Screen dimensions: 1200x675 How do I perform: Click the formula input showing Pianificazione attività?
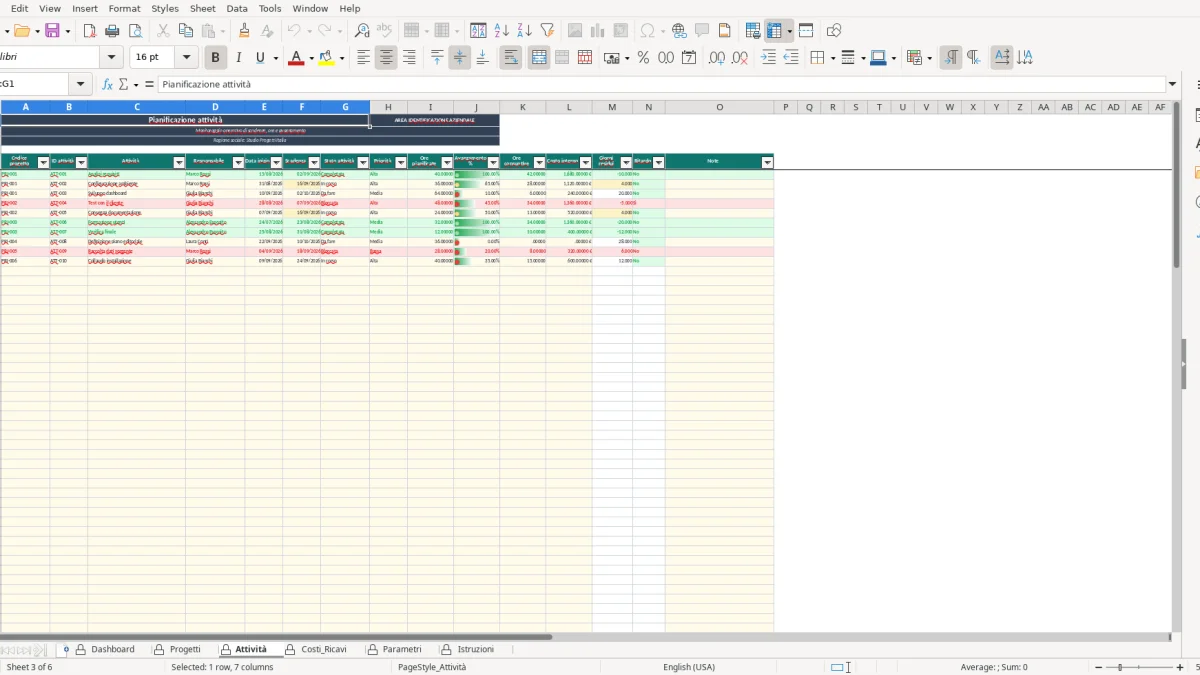(662, 85)
